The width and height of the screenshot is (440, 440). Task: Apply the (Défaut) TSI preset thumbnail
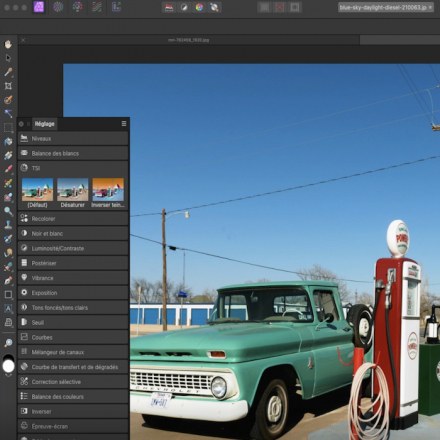coord(37,190)
